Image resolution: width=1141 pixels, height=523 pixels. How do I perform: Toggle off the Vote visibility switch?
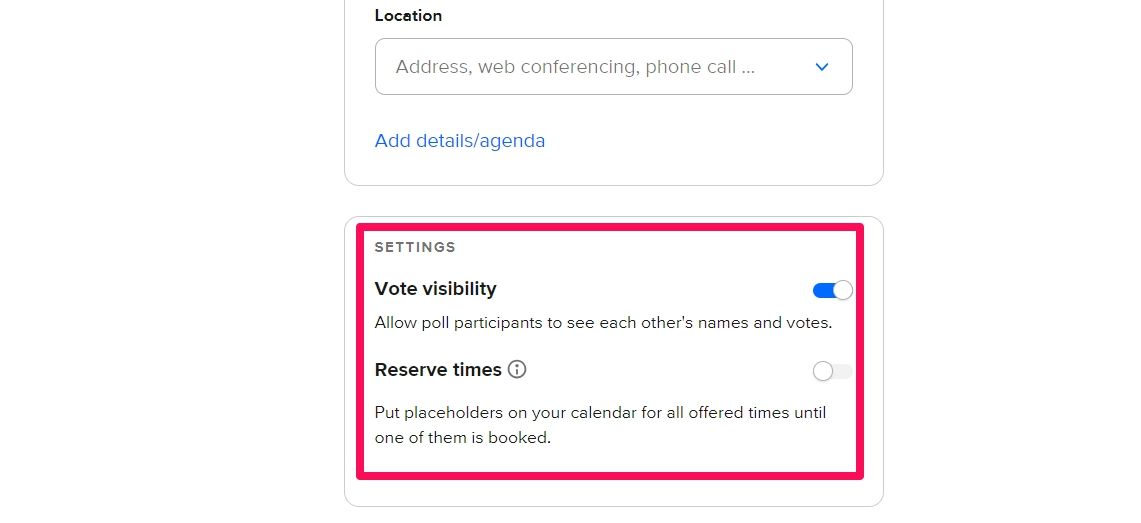pyautogui.click(x=832, y=290)
